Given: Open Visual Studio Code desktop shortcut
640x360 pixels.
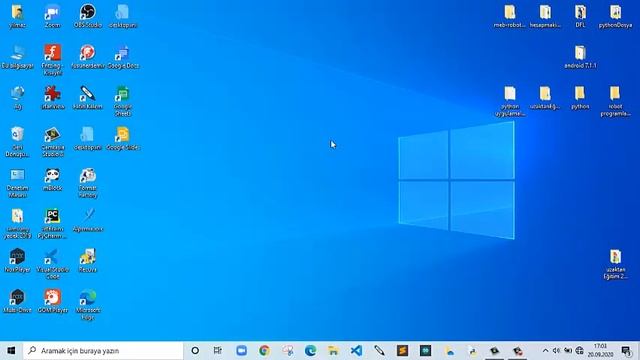Looking at the screenshot, I should [x=52, y=264].
